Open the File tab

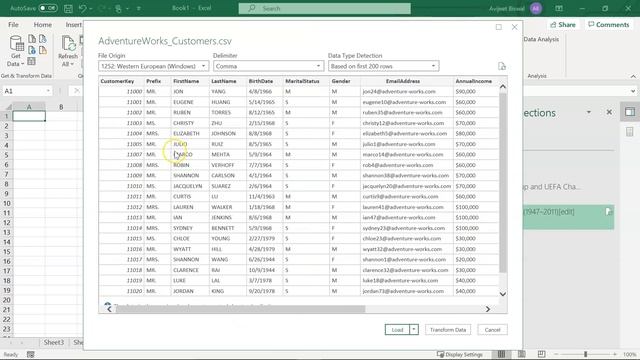[x=13, y=24]
